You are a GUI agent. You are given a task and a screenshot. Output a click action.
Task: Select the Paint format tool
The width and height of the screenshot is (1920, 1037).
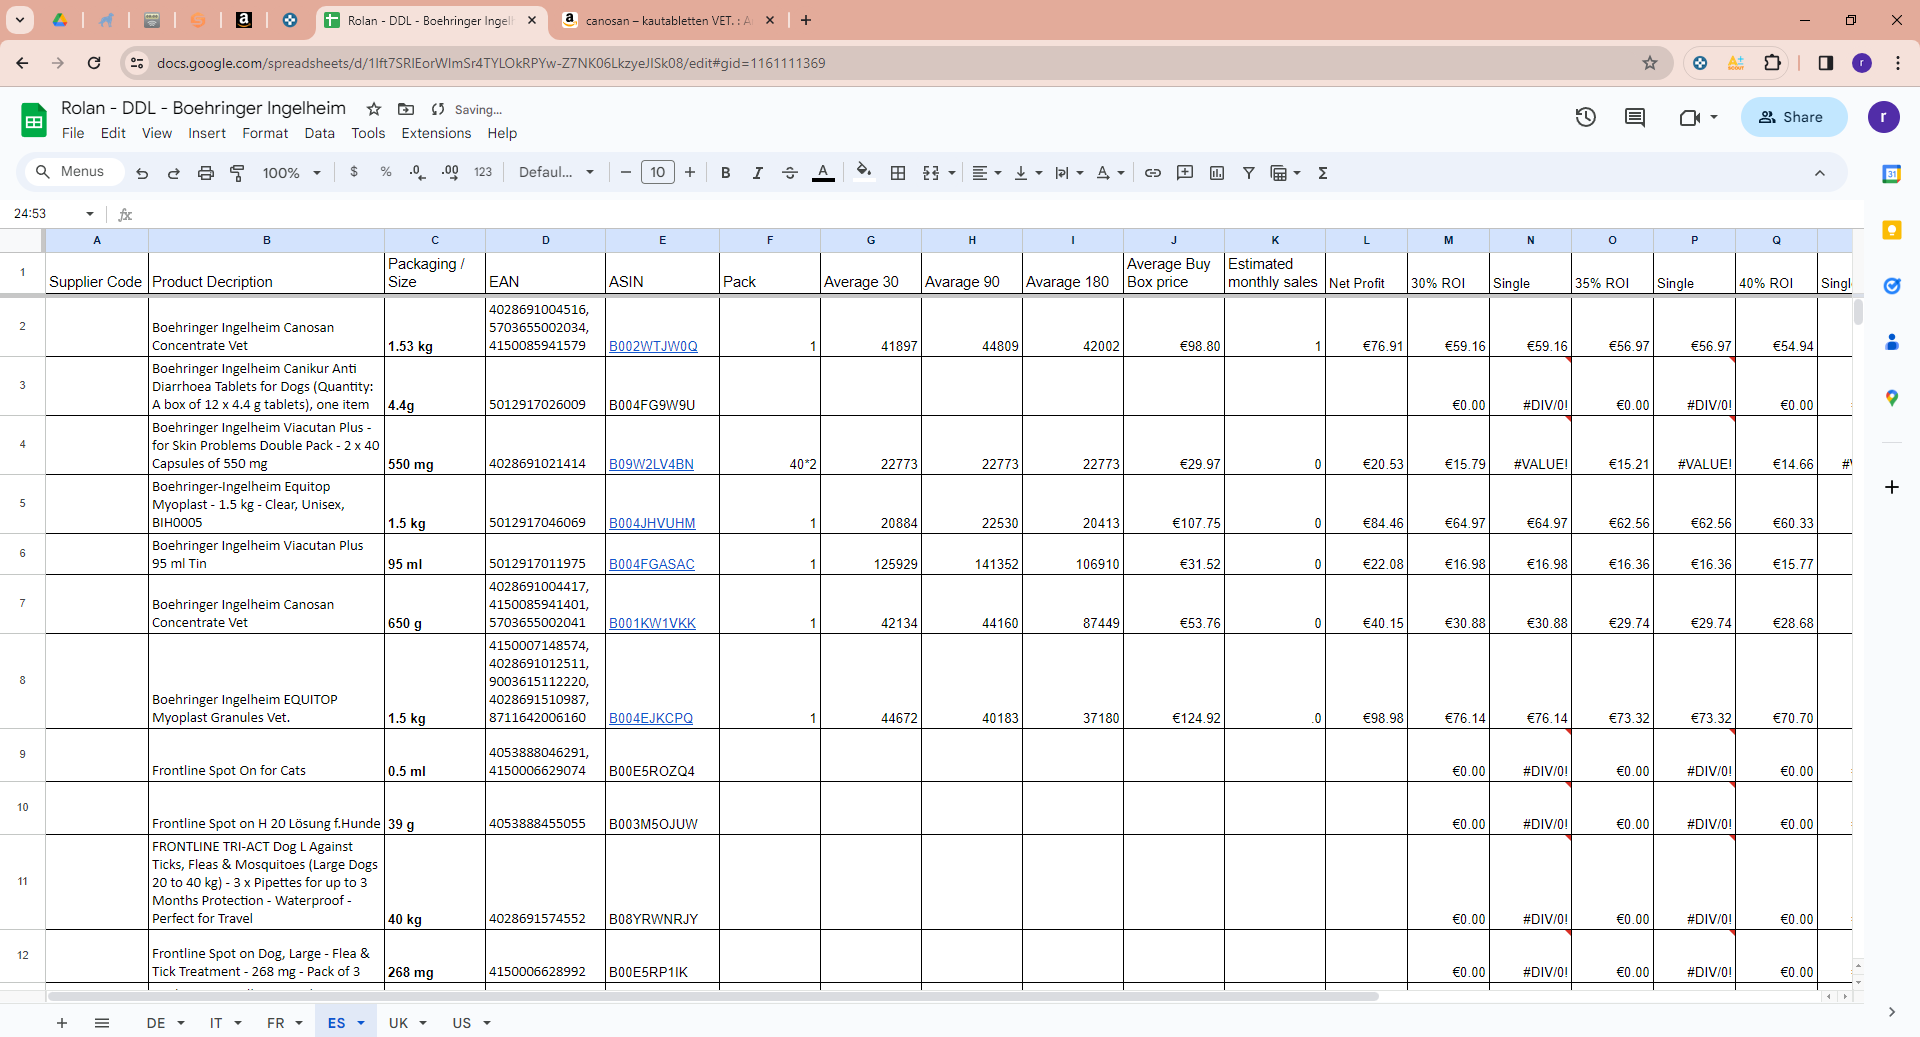coord(238,173)
